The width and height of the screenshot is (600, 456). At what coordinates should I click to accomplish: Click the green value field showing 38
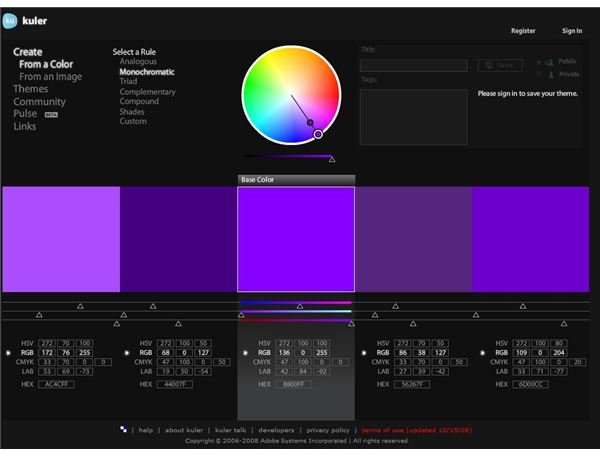click(x=421, y=353)
